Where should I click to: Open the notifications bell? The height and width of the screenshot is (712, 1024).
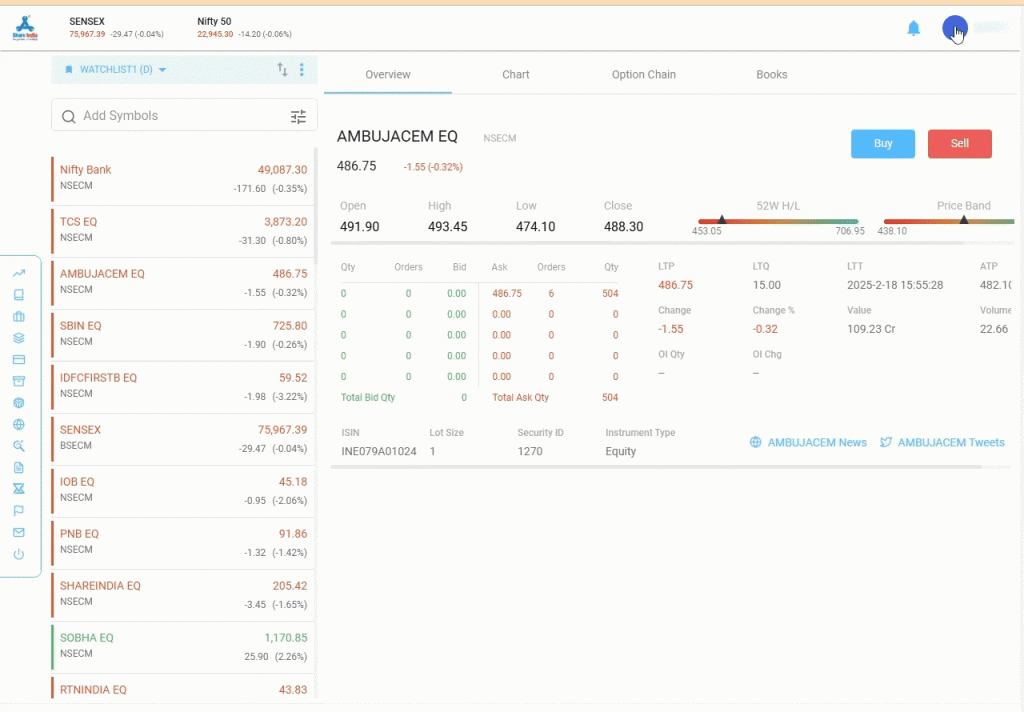(914, 28)
